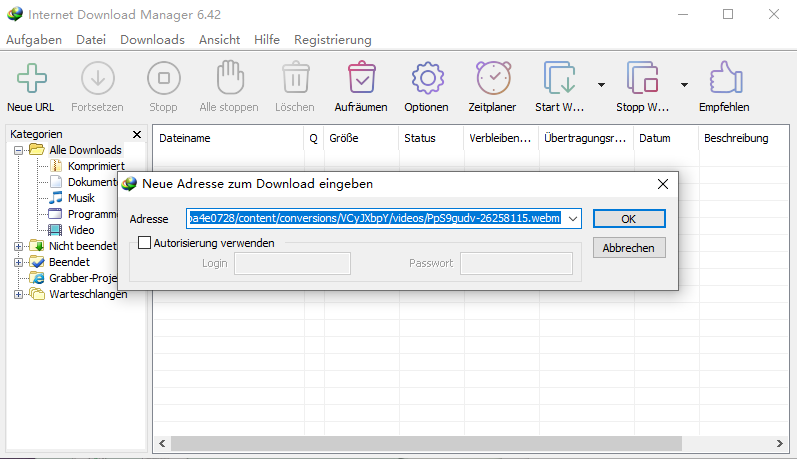797x459 pixels.
Task: Click the Fortsetzen resume icon
Action: 98,78
